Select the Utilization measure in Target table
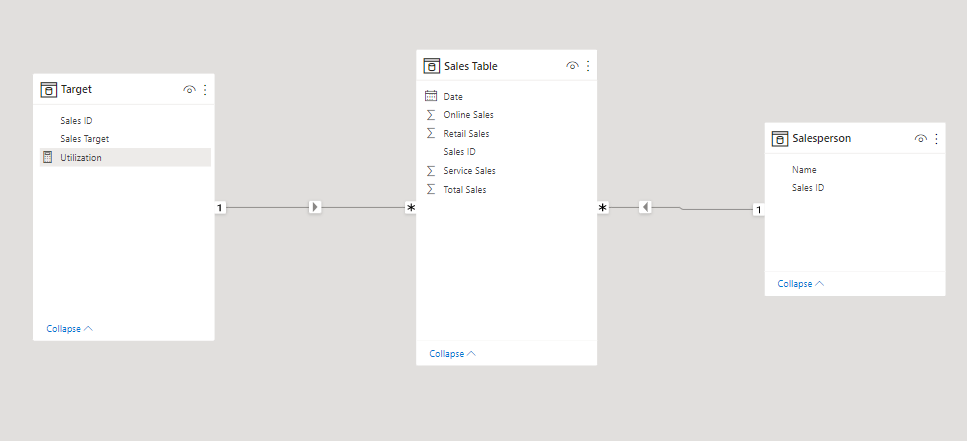Screen dimensions: 967x441 (x=125, y=157)
